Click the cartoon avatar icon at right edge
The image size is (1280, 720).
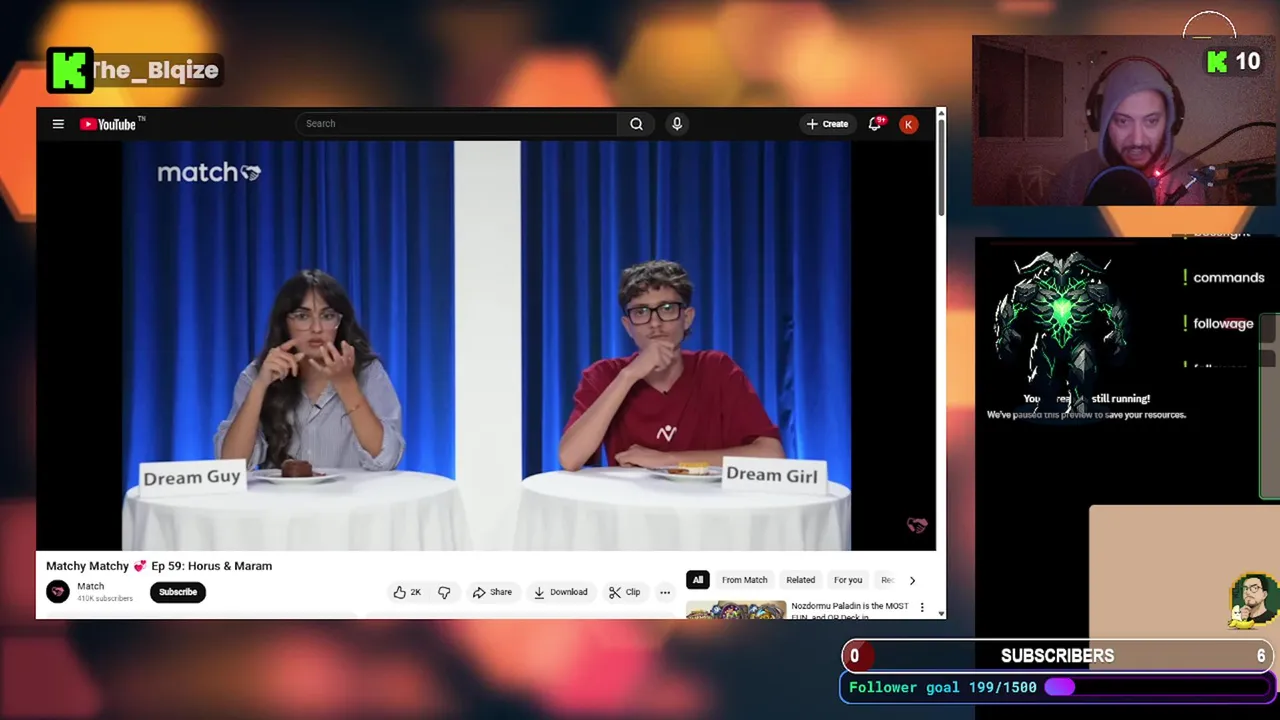point(1252,600)
